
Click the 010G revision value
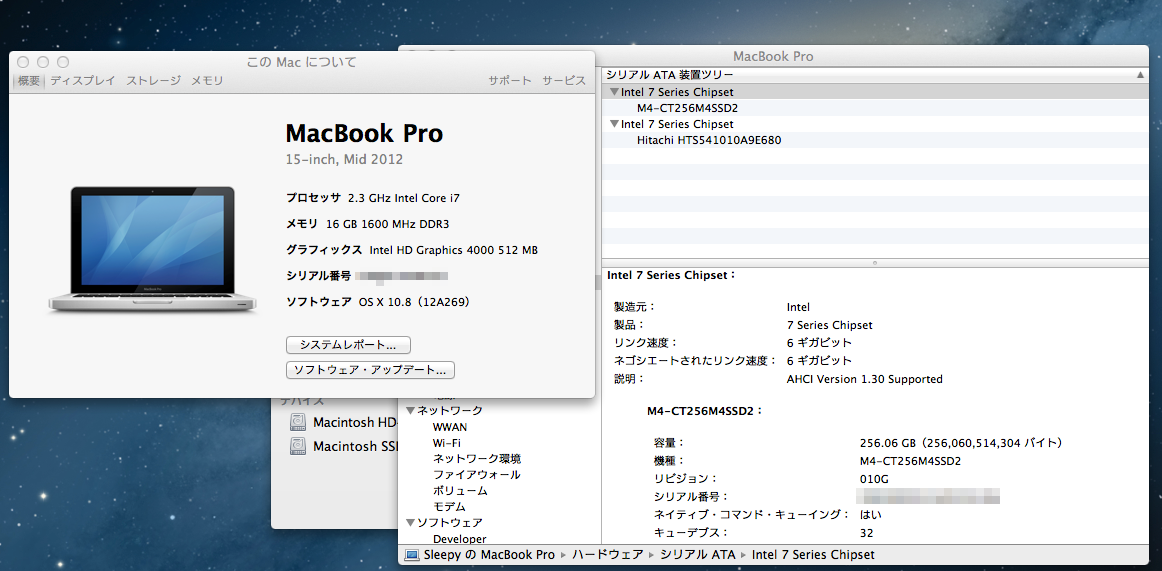point(874,478)
